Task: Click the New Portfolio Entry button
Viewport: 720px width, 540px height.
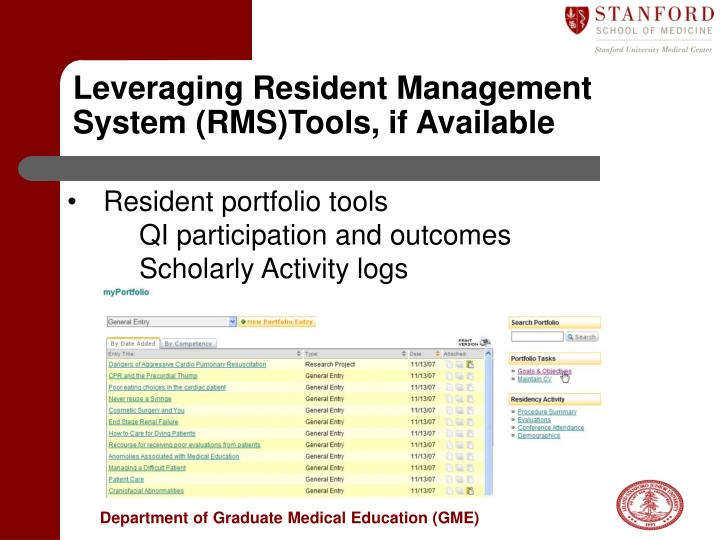Action: 277,322
